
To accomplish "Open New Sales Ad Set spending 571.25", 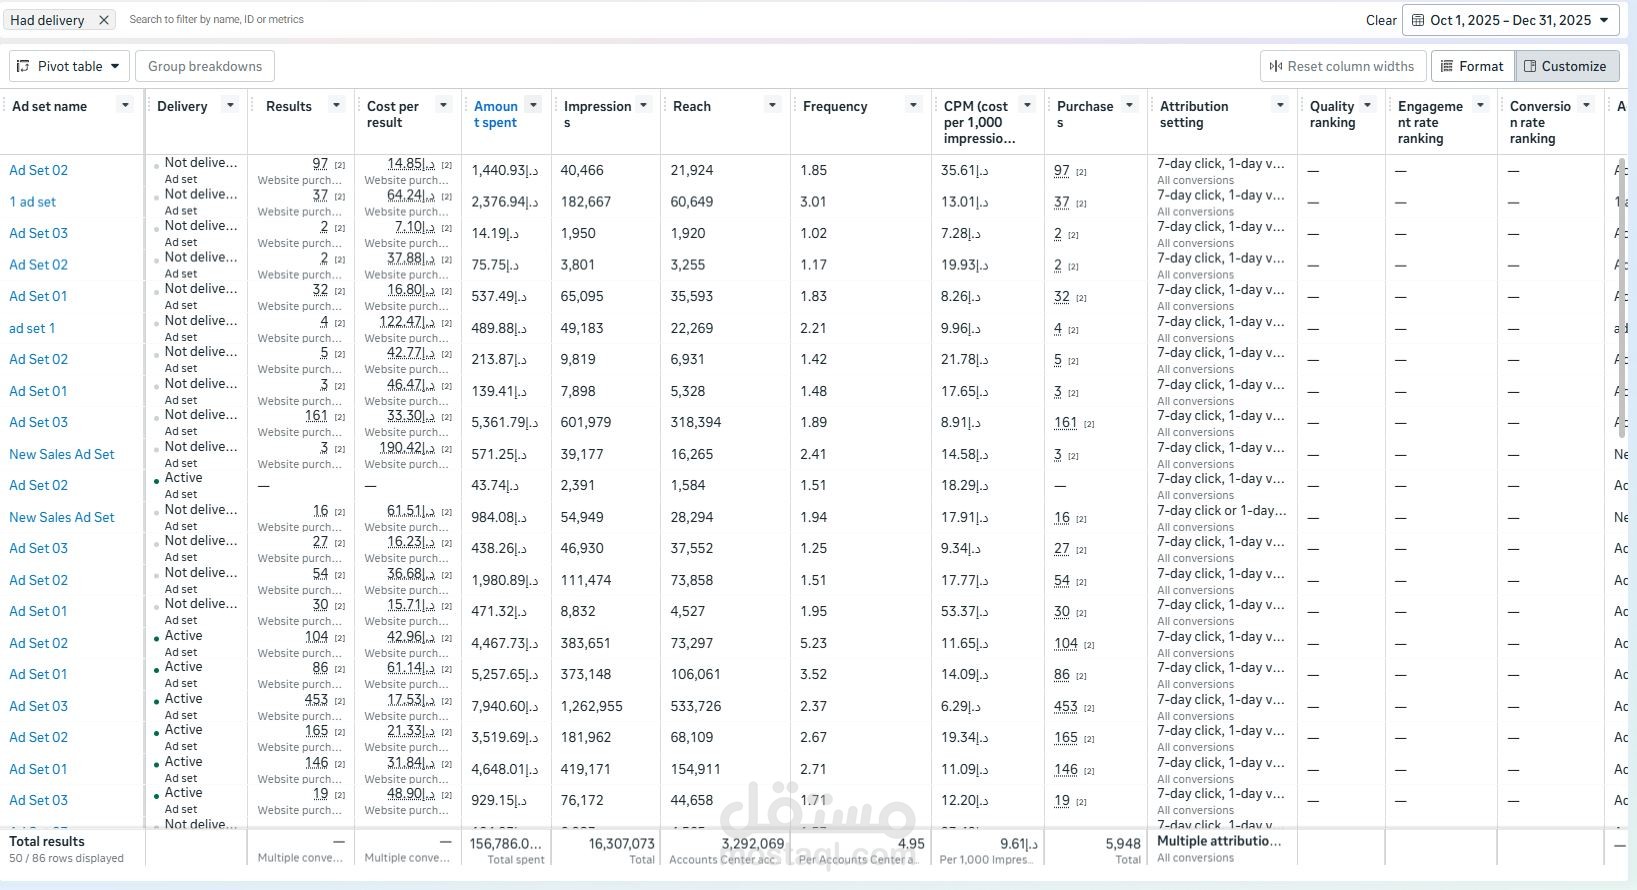I will pyautogui.click(x=62, y=454).
